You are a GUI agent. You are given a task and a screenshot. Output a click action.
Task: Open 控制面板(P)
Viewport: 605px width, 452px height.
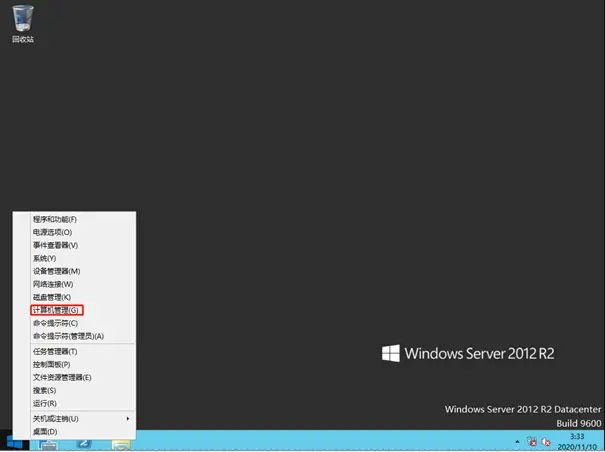pyautogui.click(x=74, y=365)
